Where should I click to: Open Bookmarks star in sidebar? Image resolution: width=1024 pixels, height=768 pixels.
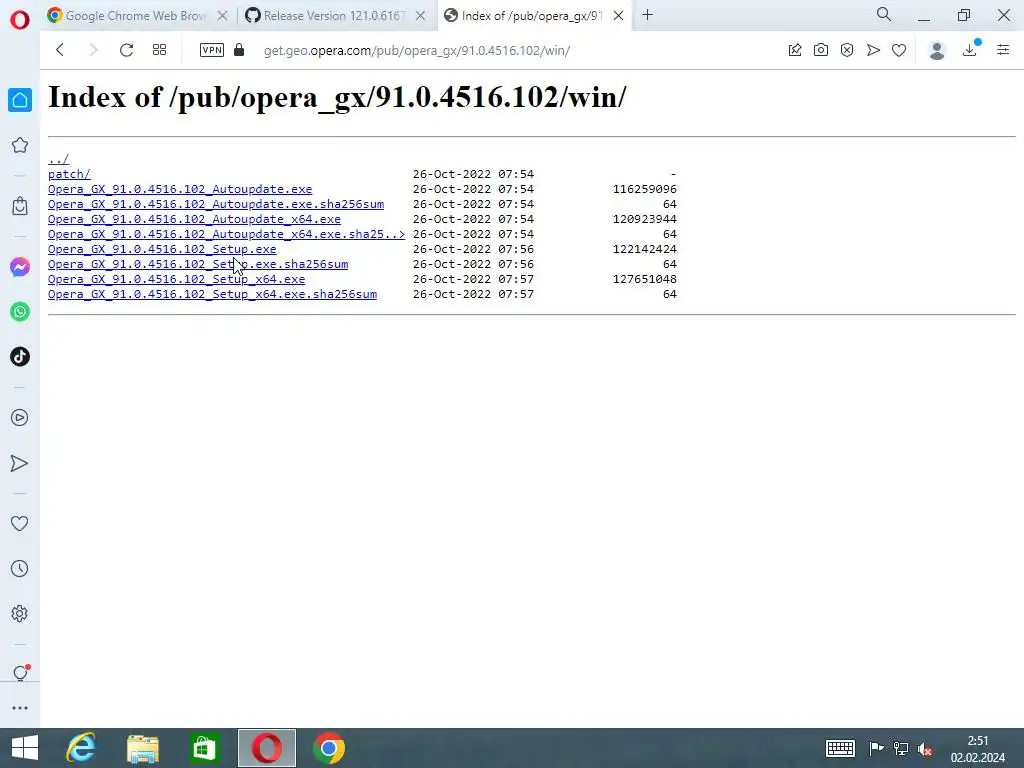20,145
